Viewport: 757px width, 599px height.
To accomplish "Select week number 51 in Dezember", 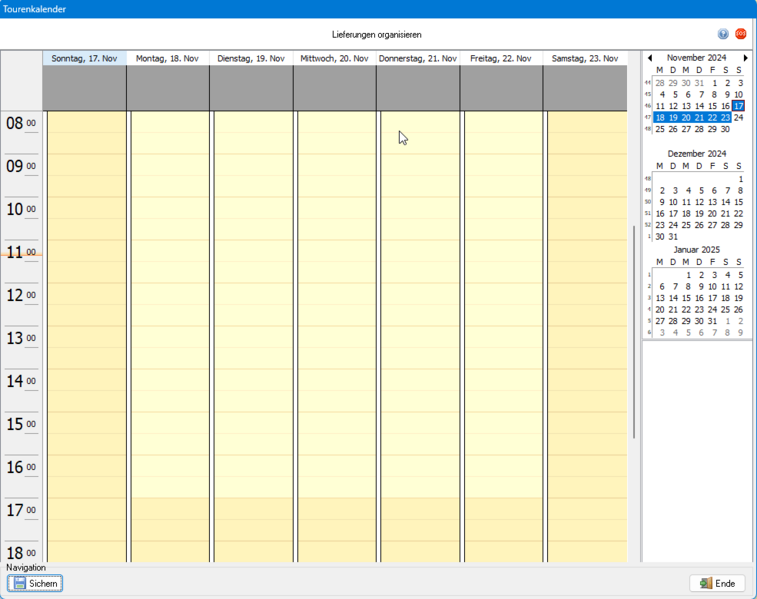I will point(647,213).
